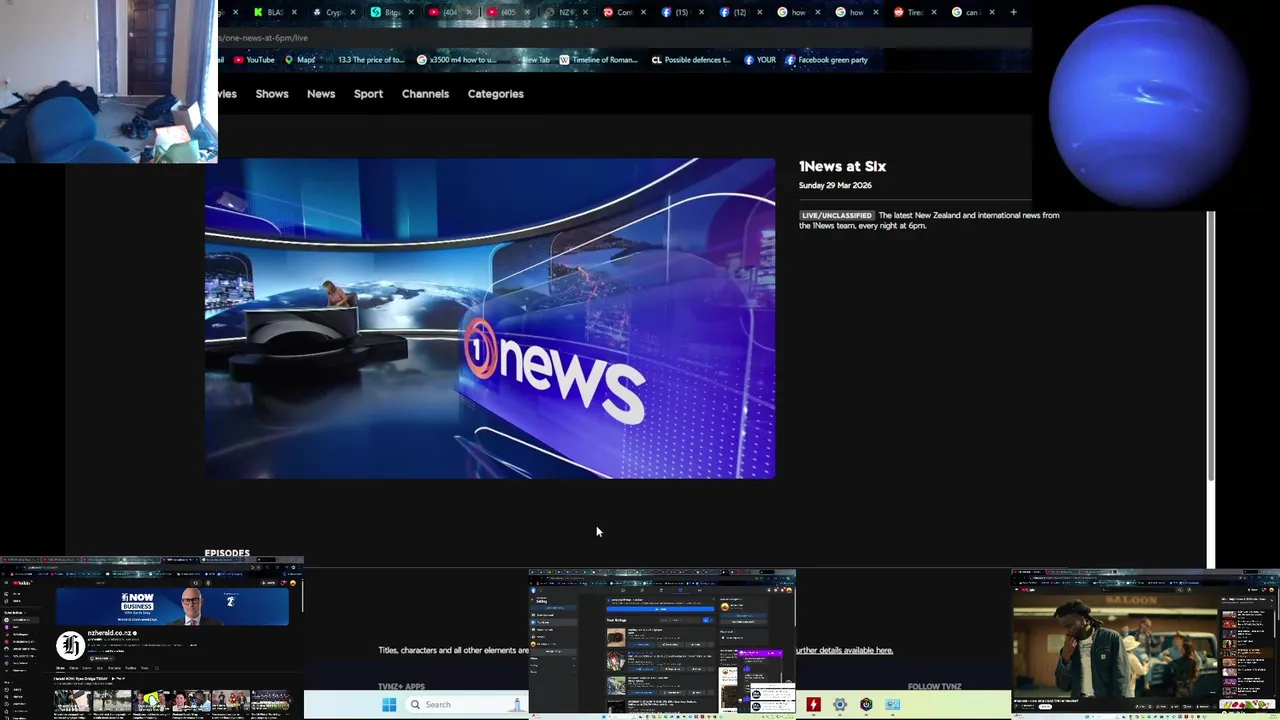Screen dimensions: 1280x720
Task: Open the Channels menu item
Action: [x=425, y=94]
